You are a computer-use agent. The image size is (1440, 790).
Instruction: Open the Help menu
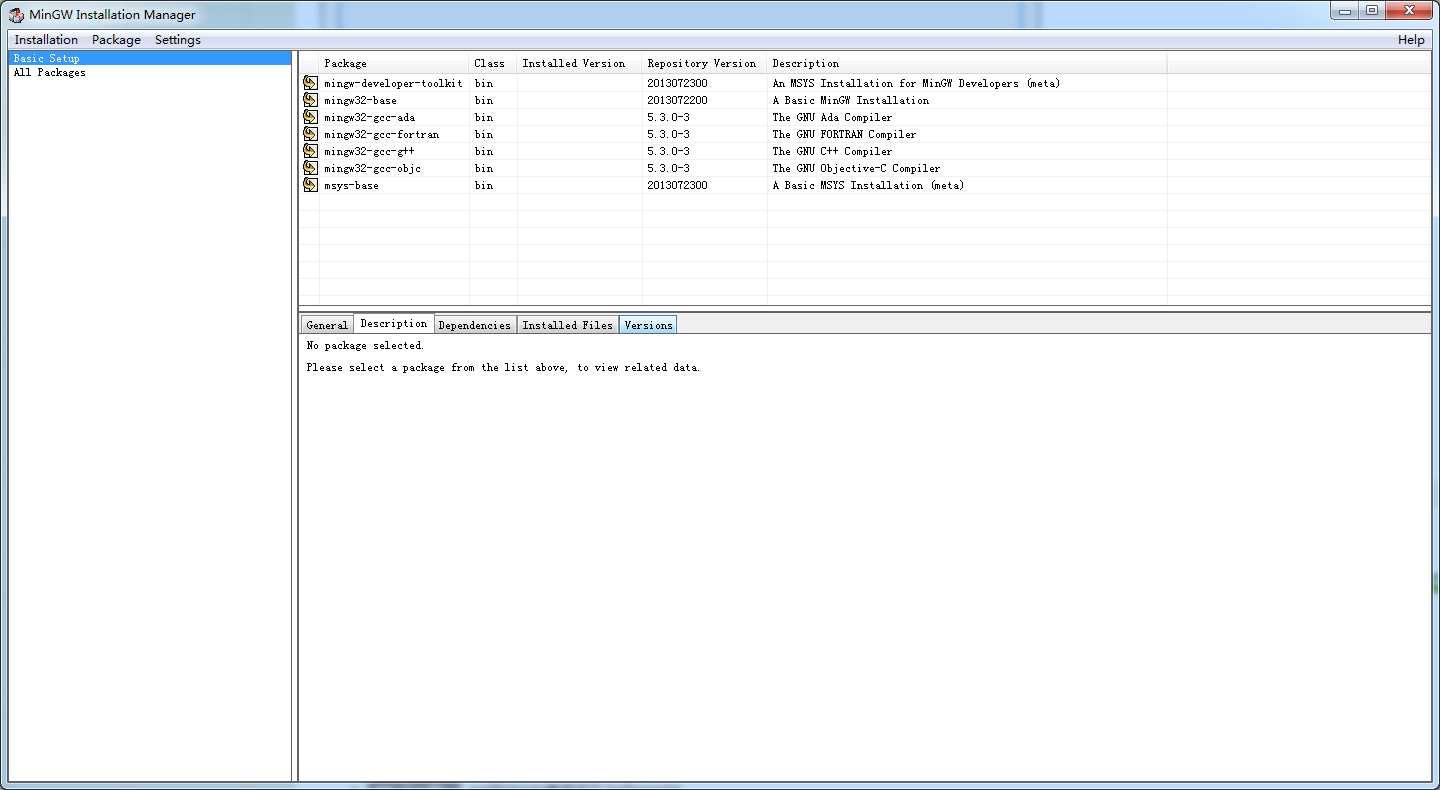1411,40
